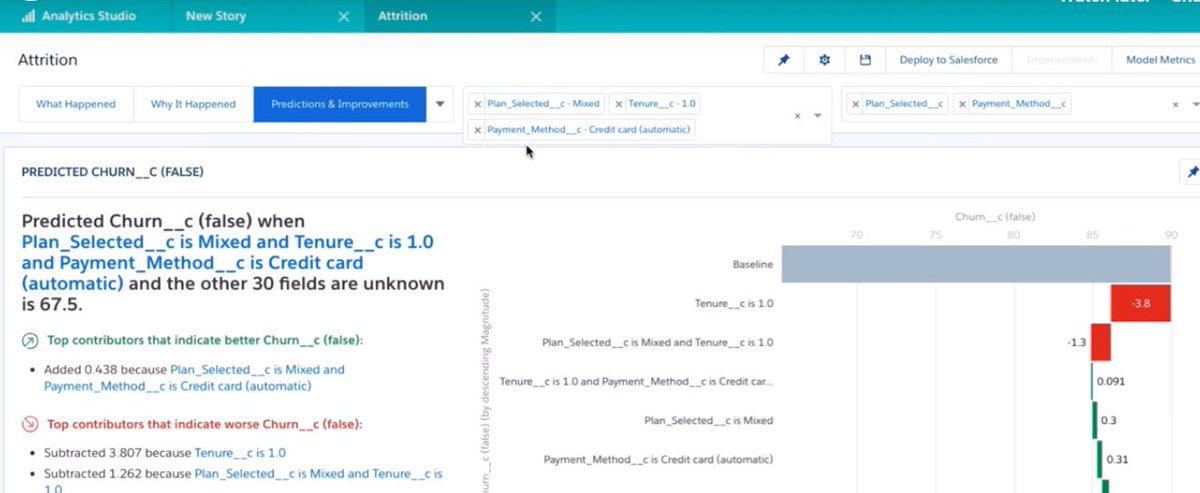Close the Attrition tab

click(x=536, y=16)
